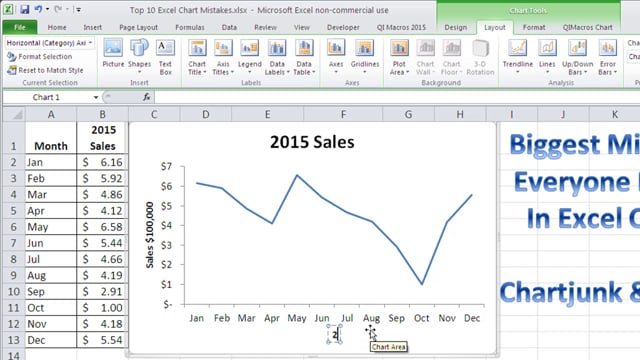Select row 5 header

[13, 211]
